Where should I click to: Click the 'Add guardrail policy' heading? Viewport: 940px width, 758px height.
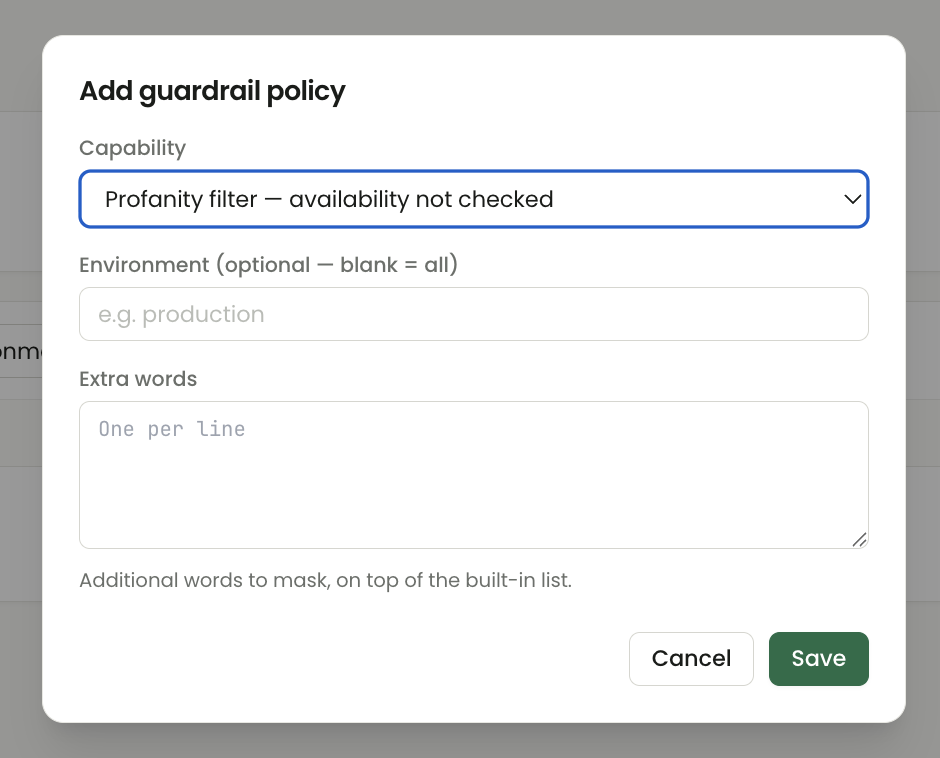pos(212,91)
